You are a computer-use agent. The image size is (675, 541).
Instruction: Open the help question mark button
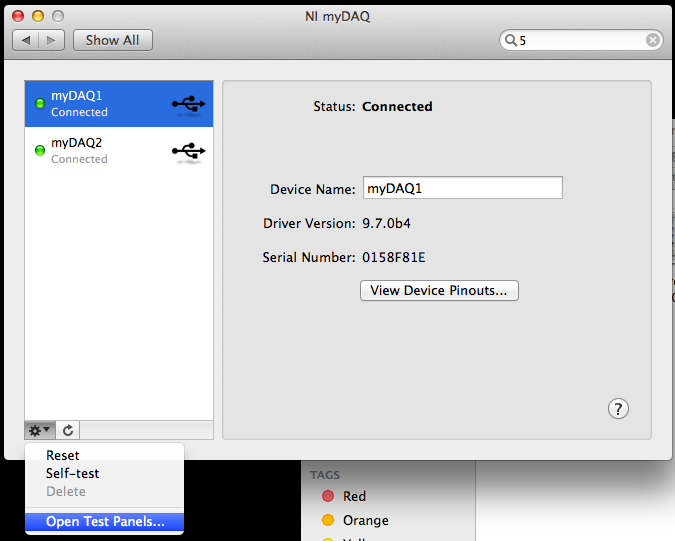click(619, 408)
